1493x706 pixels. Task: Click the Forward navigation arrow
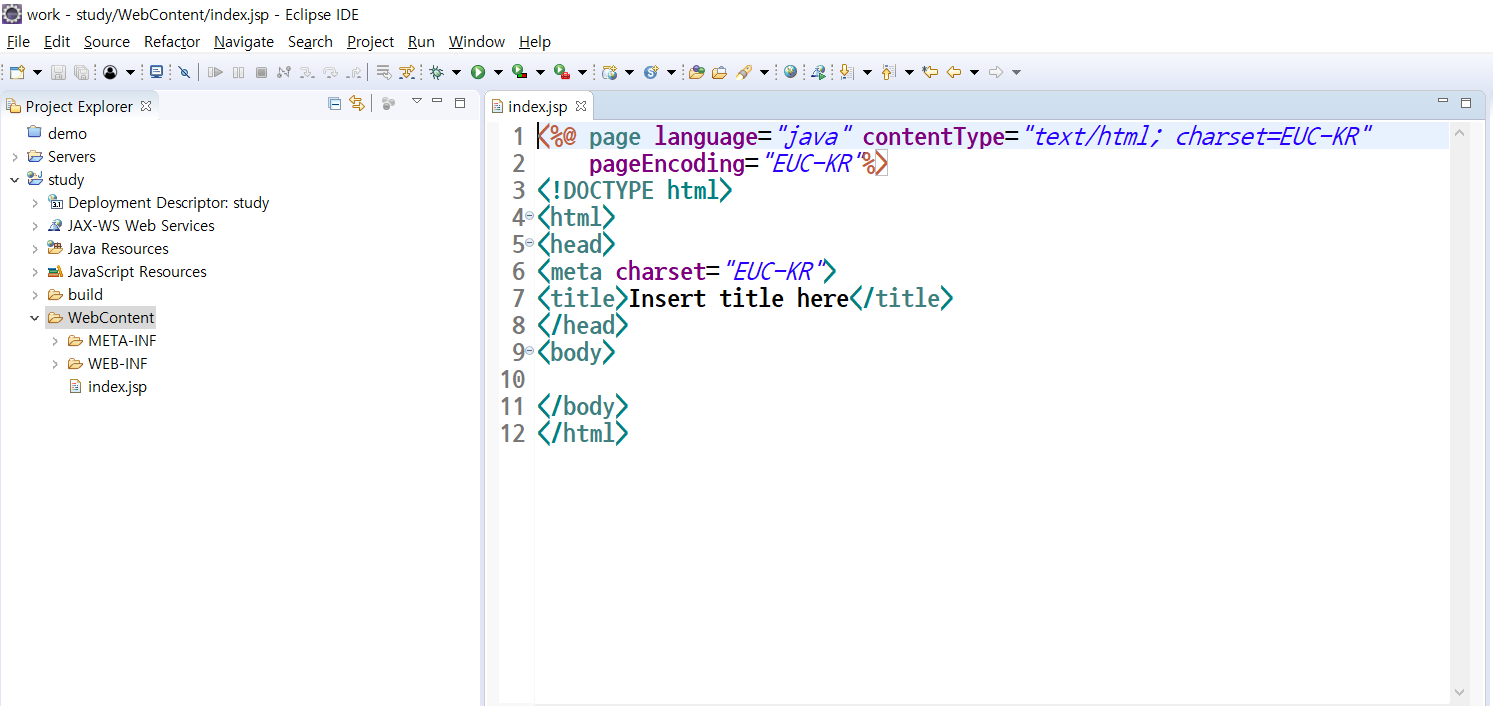coord(996,72)
